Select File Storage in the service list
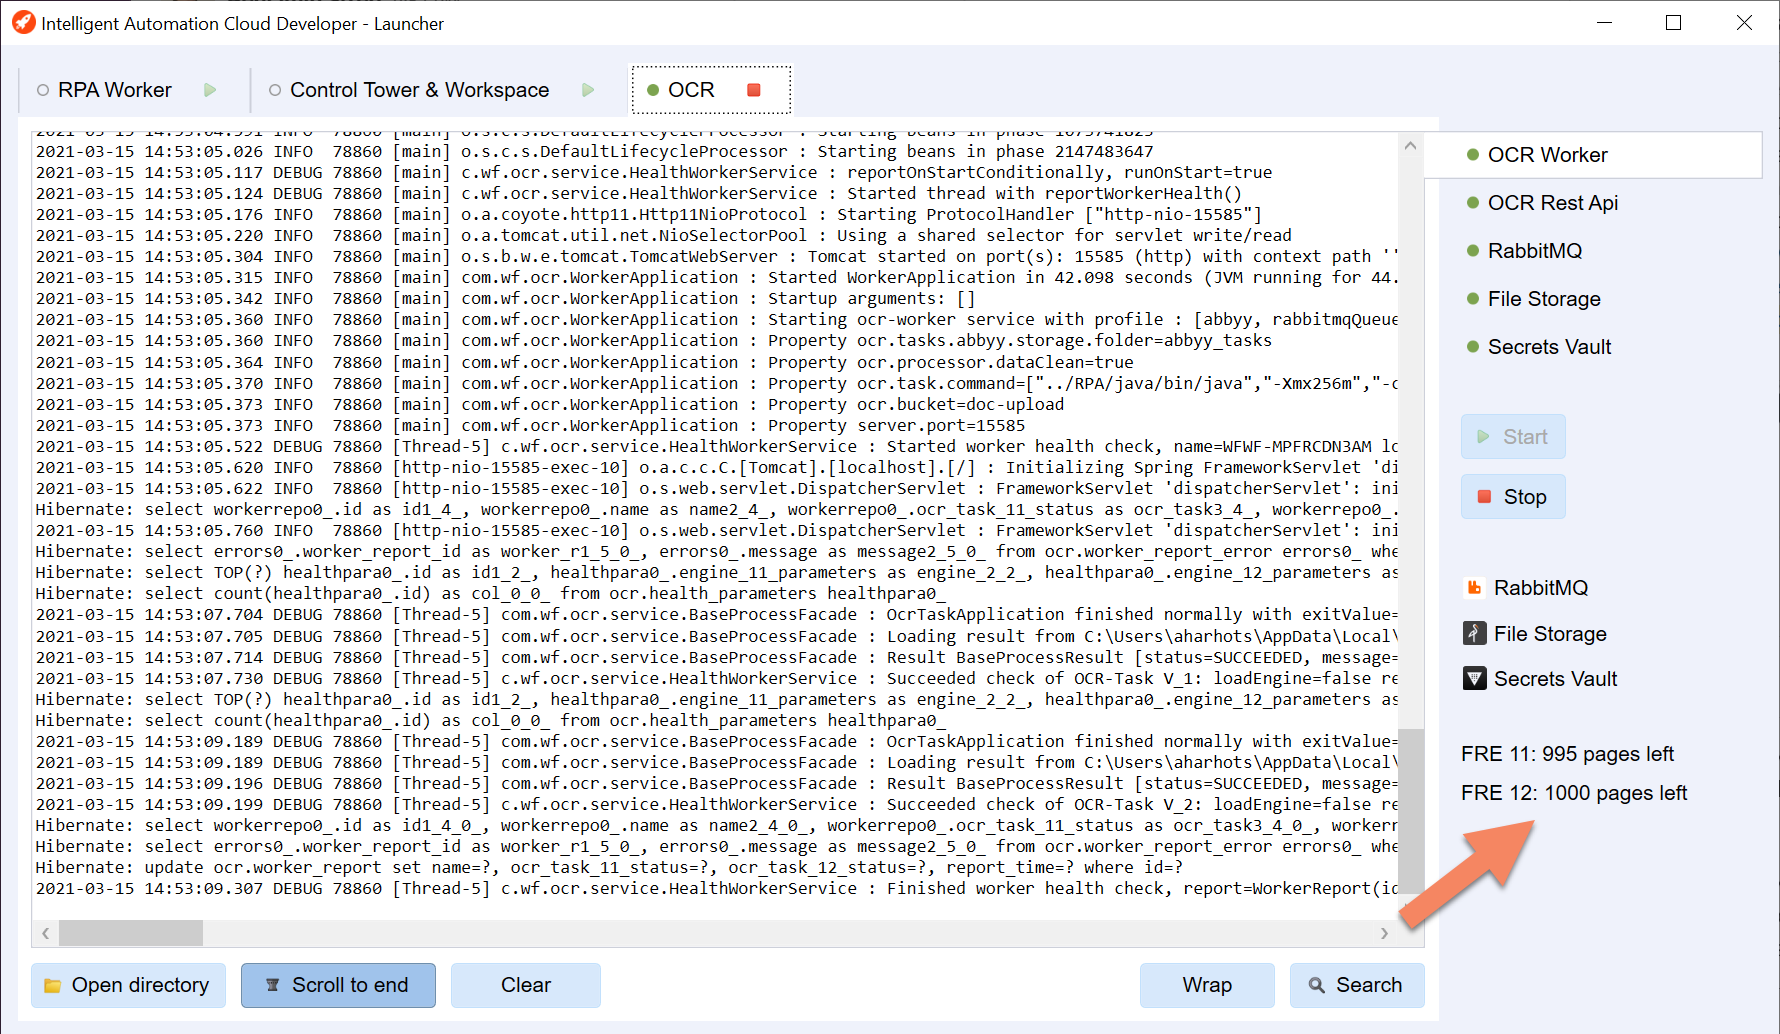Image resolution: width=1780 pixels, height=1034 pixels. [1594, 299]
